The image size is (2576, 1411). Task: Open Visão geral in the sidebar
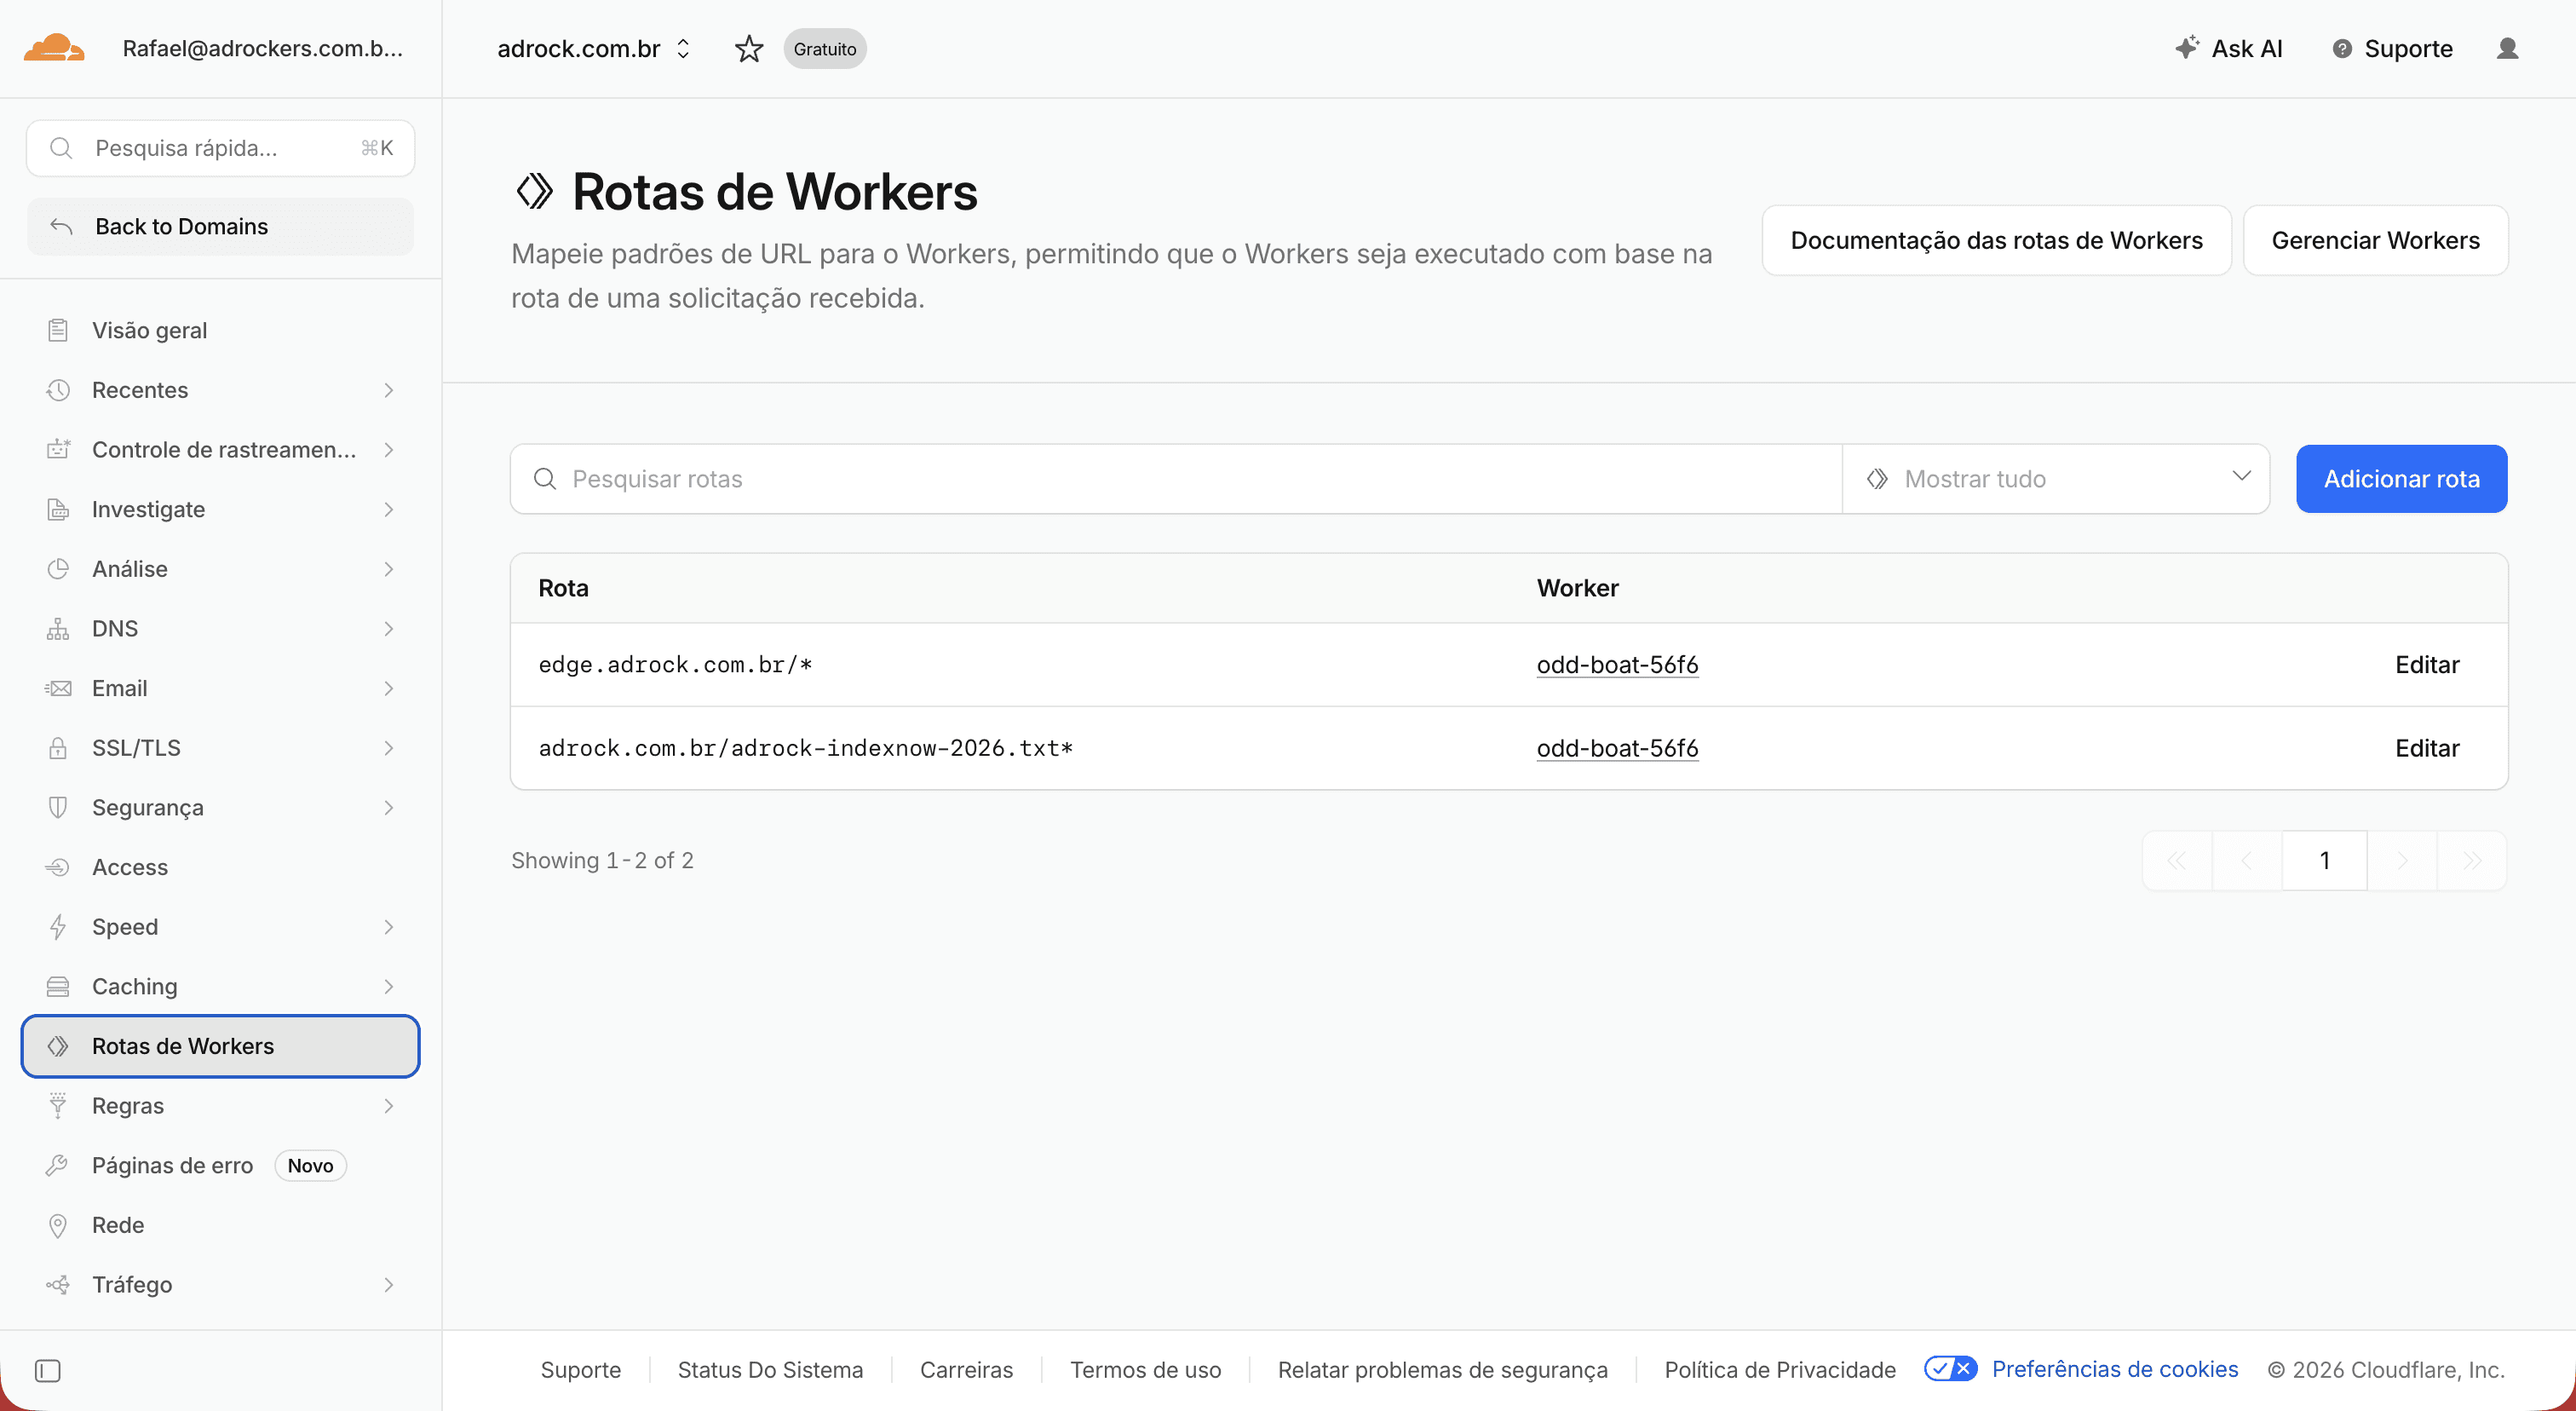coord(220,330)
